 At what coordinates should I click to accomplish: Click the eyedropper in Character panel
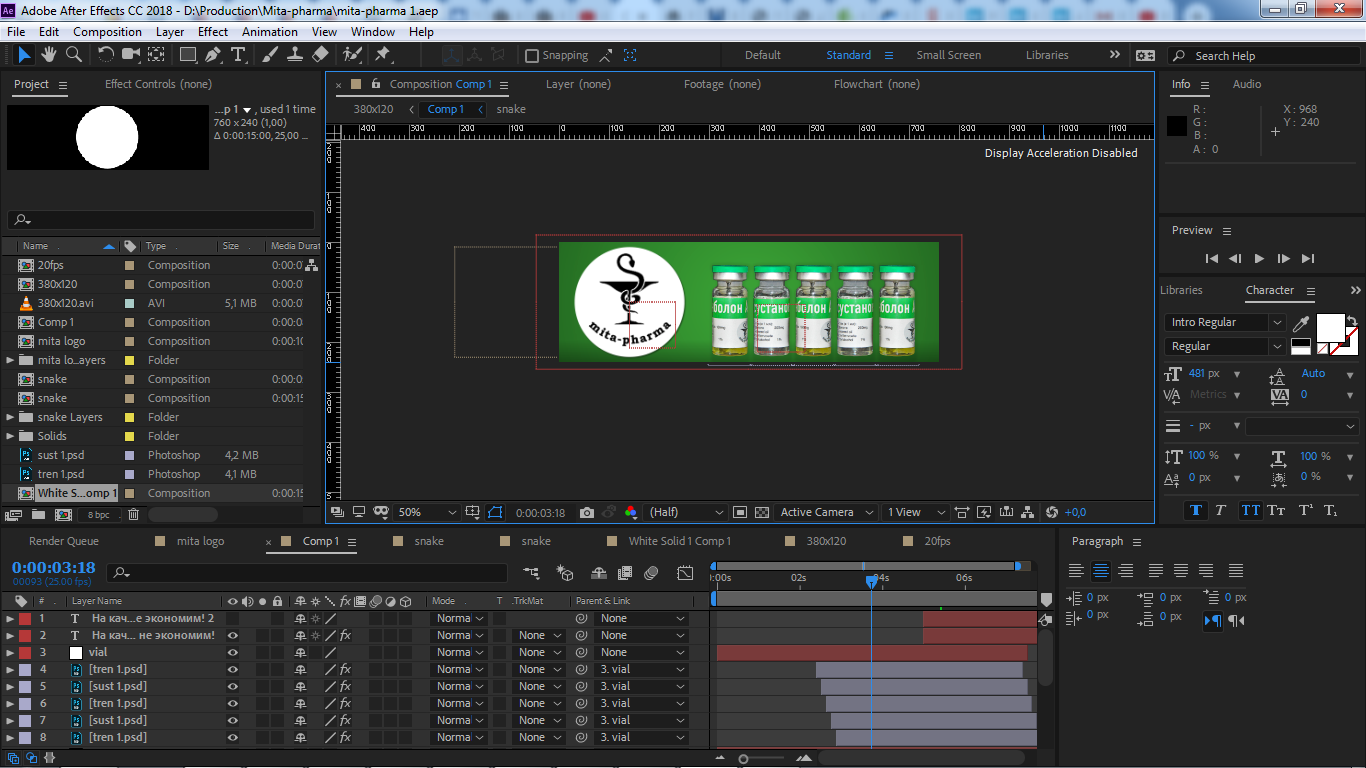pyautogui.click(x=1301, y=323)
